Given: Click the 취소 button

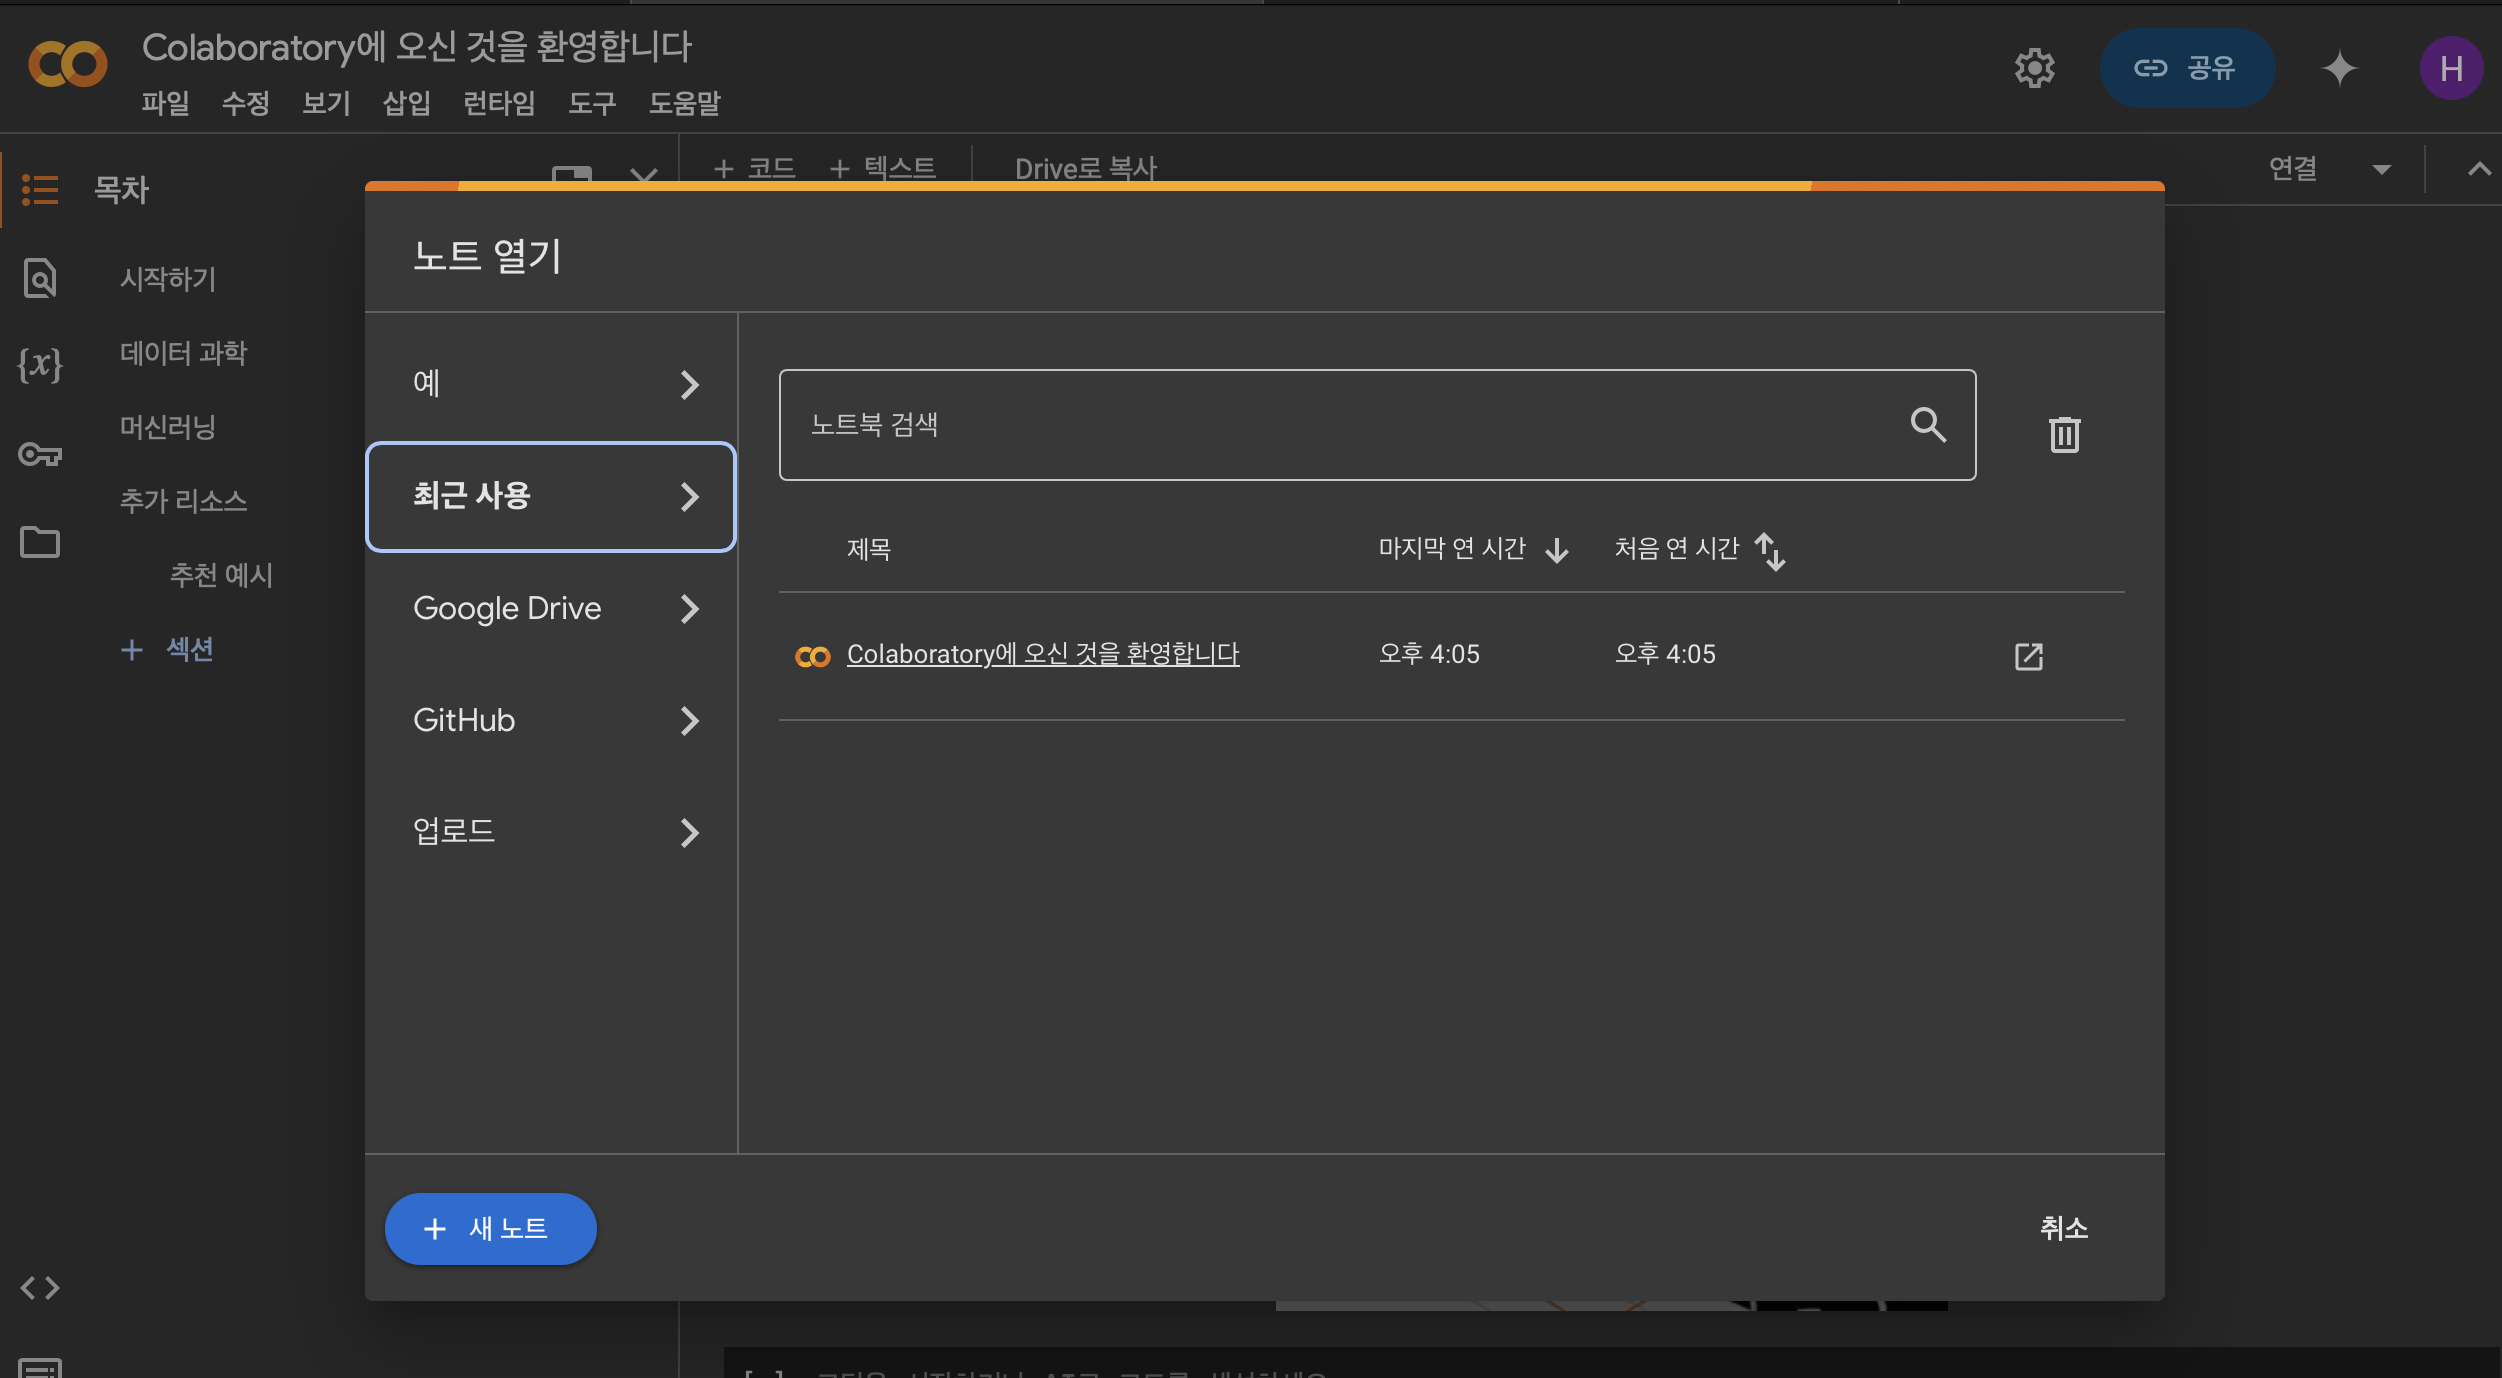Looking at the screenshot, I should coord(2063,1228).
